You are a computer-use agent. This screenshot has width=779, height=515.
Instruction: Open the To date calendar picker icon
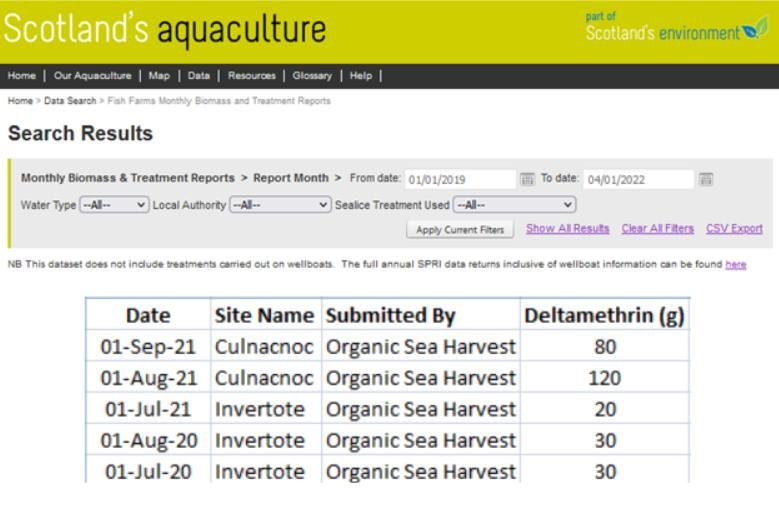(706, 179)
